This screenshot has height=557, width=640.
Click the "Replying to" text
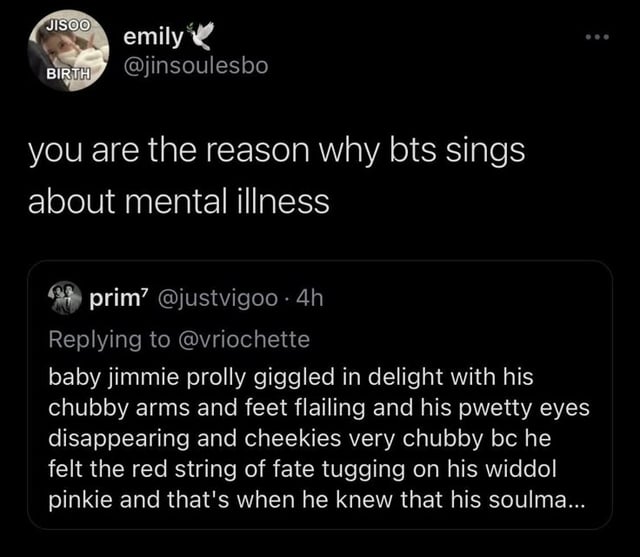click(110, 339)
